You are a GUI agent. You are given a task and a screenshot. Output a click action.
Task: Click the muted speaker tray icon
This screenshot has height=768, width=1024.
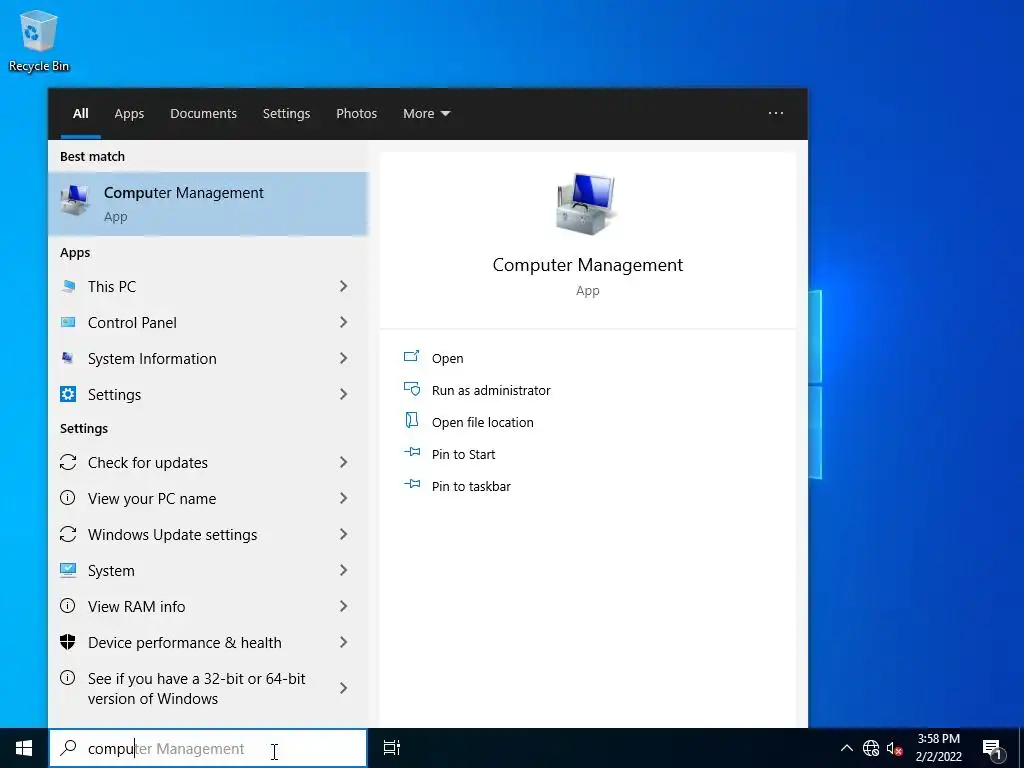(x=894, y=748)
